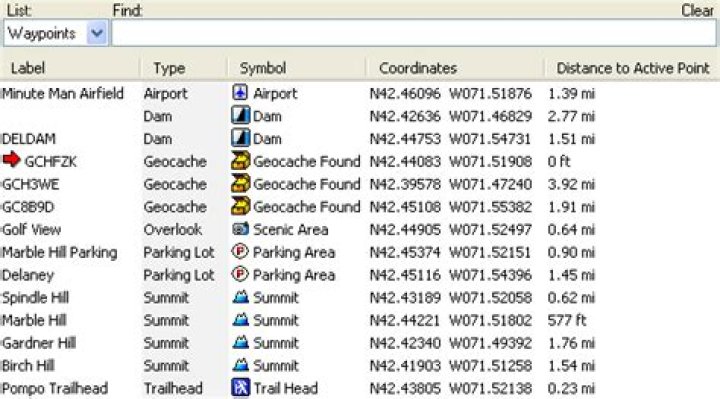Select the Delaney waypoint label
The height and width of the screenshot is (399, 720).
point(28,275)
